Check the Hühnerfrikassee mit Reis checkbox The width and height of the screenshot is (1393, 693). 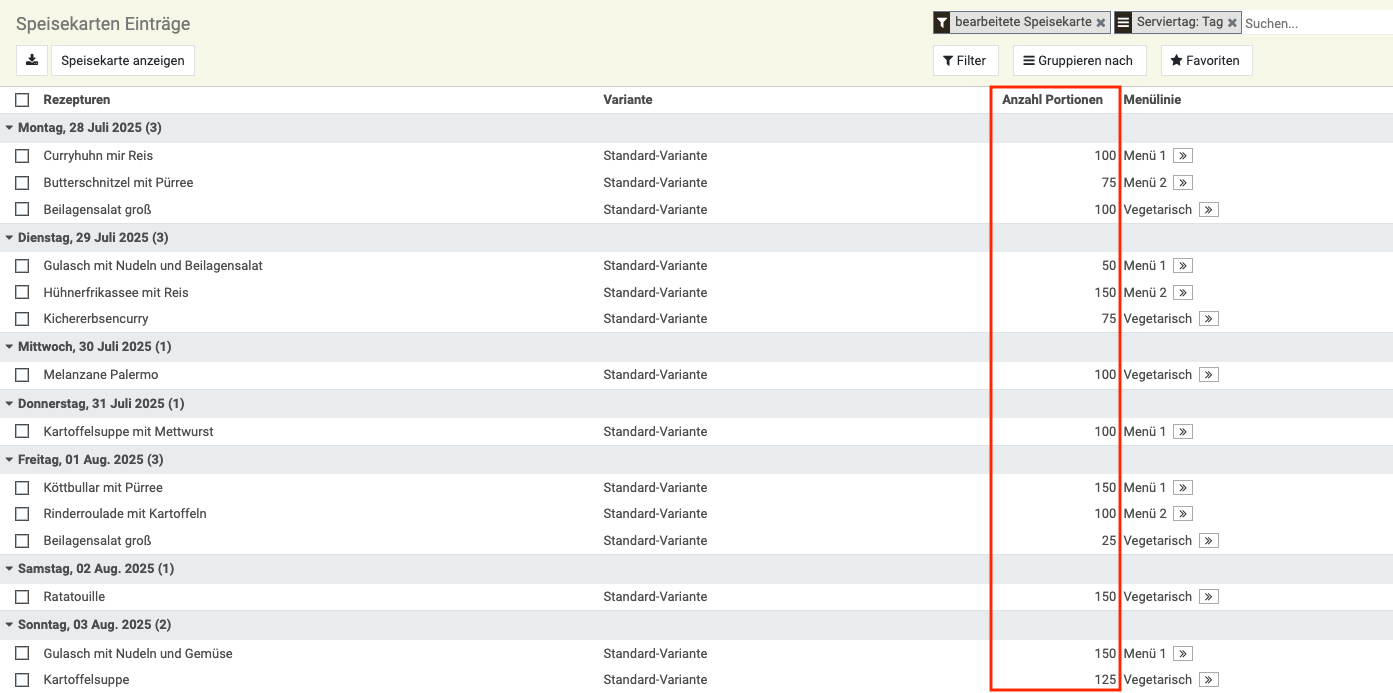22,293
